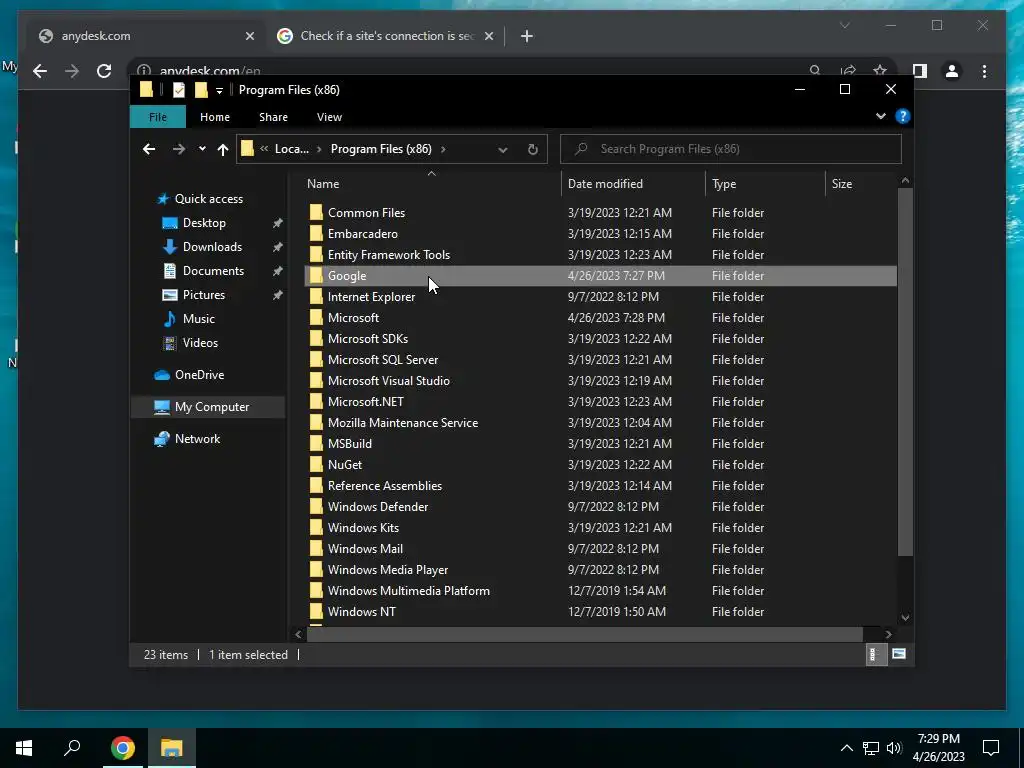
Task: Click the Explorer forward arrow
Action: click(178, 149)
